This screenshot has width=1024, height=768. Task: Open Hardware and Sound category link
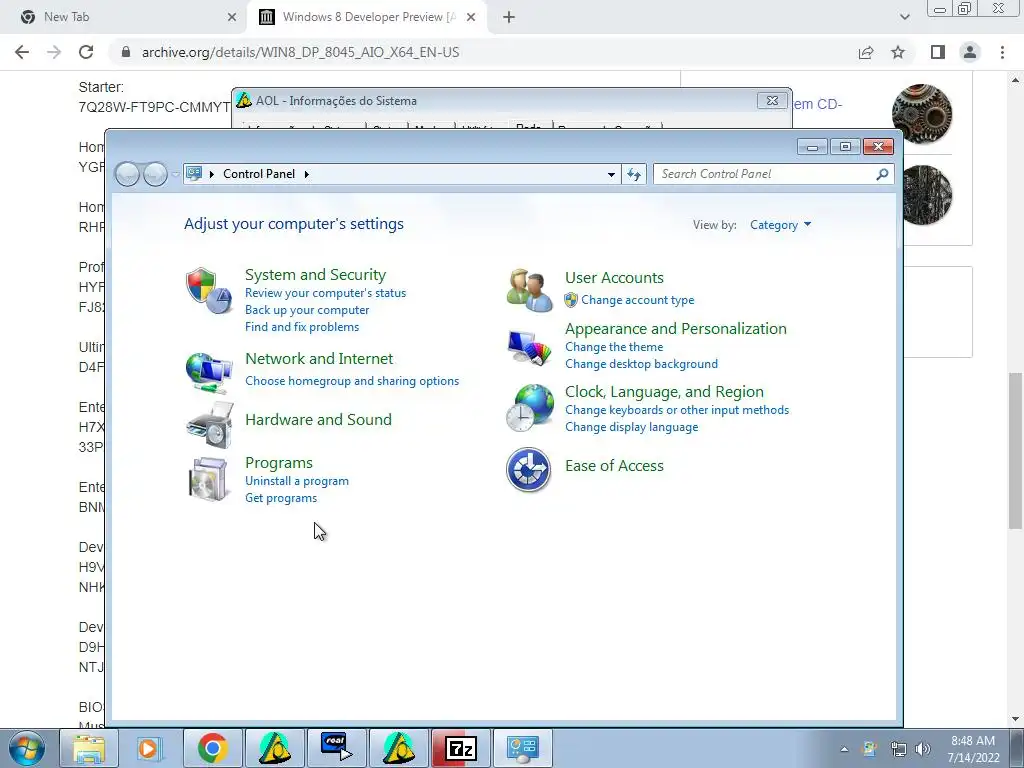(x=318, y=420)
